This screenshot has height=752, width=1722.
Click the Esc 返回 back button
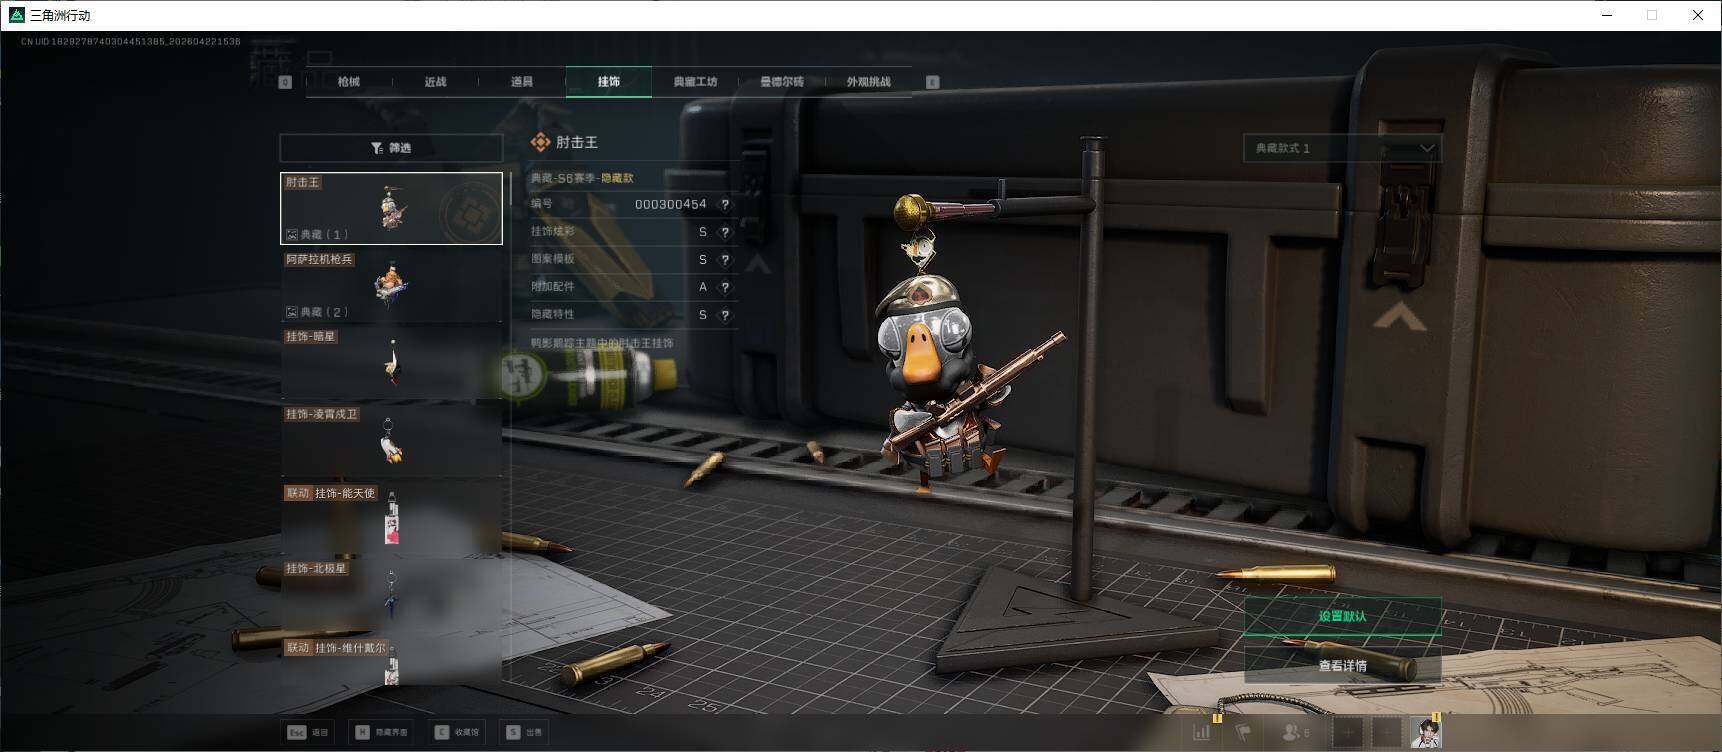[x=308, y=732]
